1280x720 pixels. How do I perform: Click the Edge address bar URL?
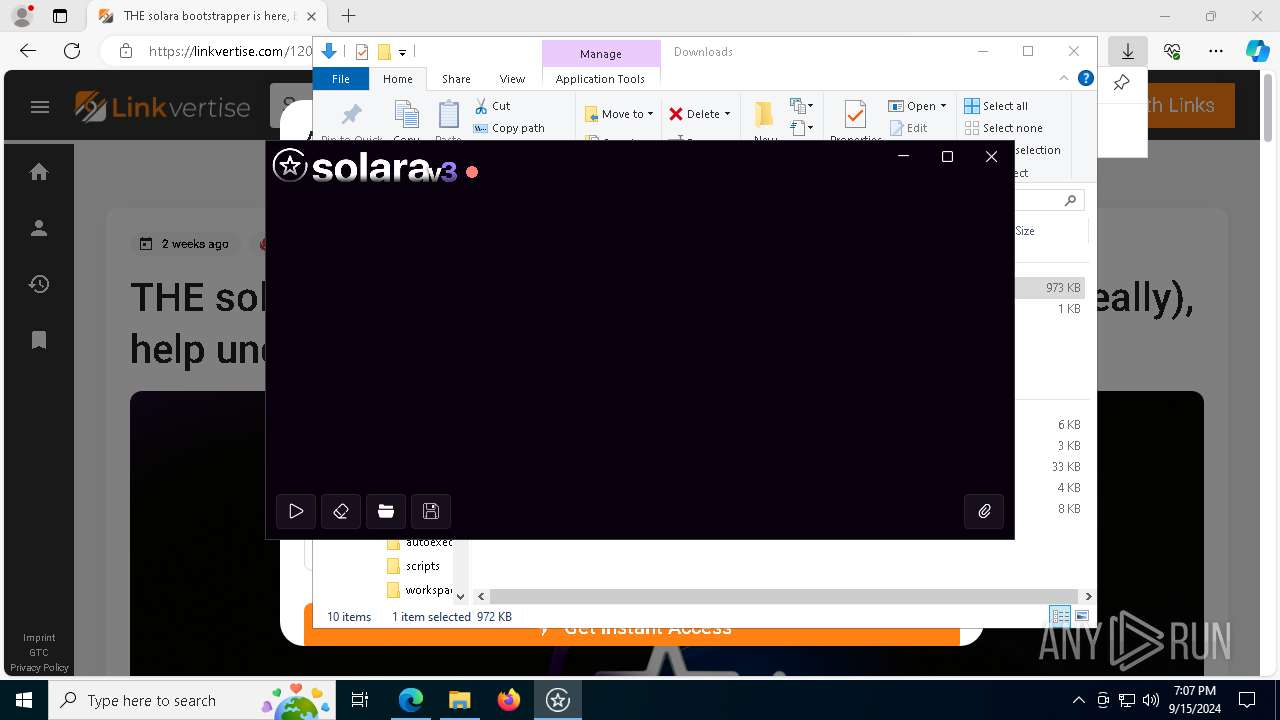click(230, 51)
